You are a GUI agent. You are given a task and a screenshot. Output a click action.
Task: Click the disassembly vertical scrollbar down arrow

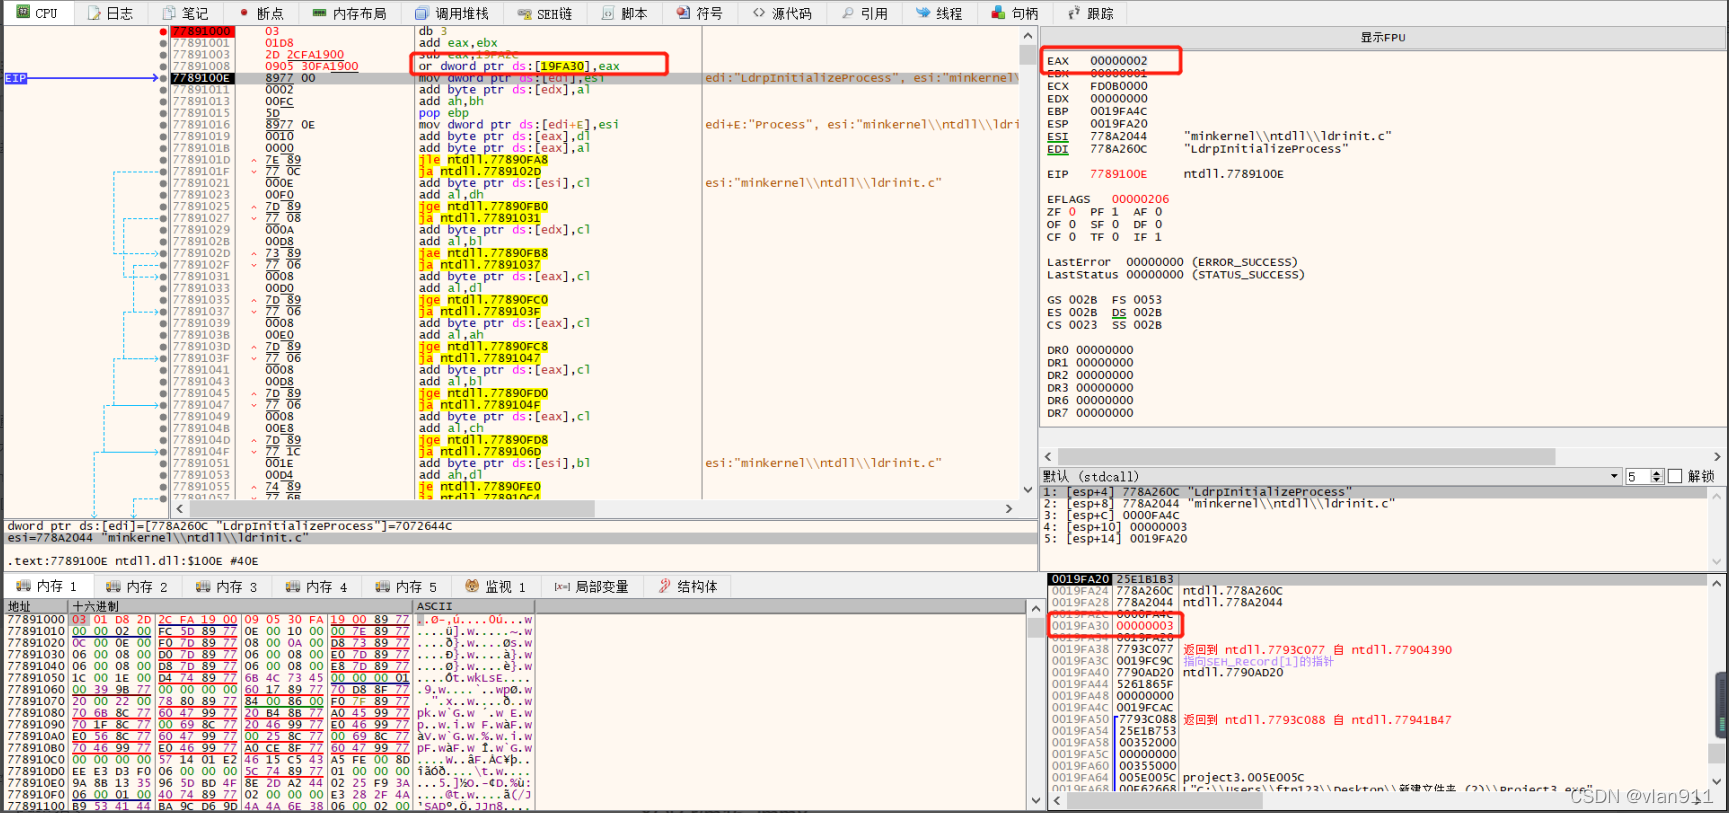pos(1028,490)
